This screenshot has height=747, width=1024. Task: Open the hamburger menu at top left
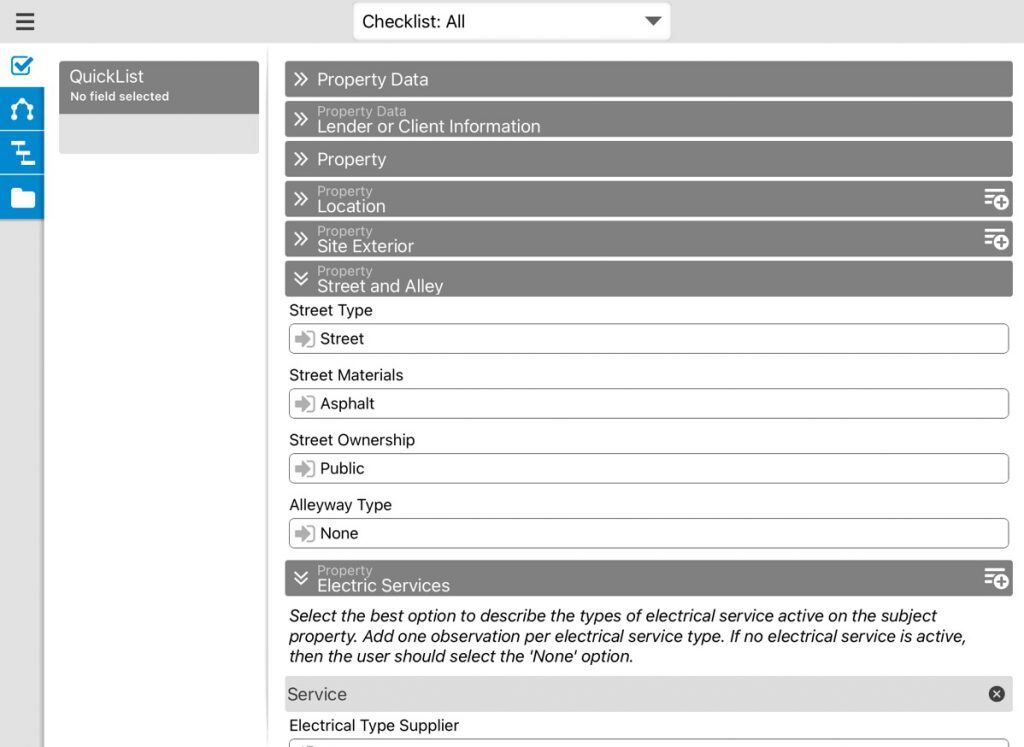[x=25, y=21]
